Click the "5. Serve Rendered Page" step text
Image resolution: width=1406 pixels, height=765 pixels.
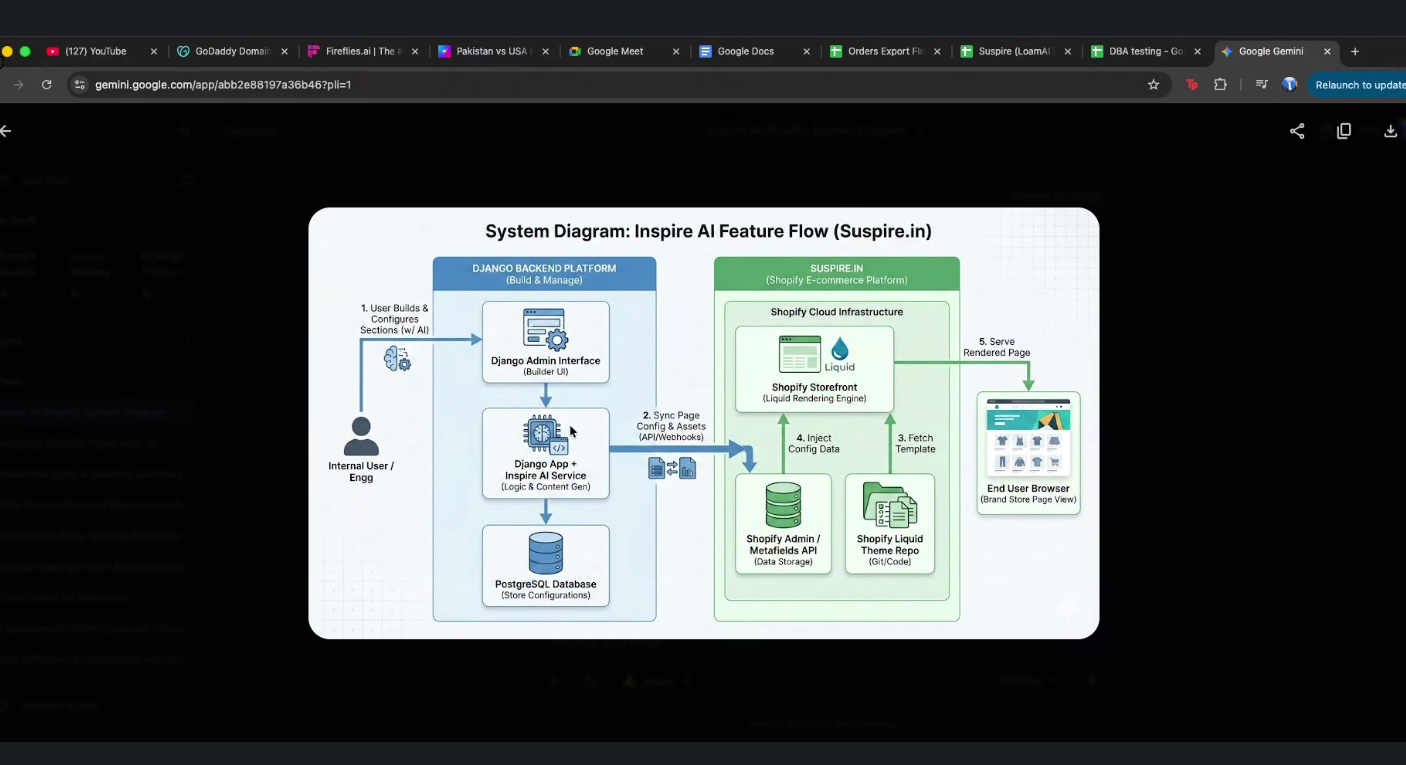tap(996, 347)
